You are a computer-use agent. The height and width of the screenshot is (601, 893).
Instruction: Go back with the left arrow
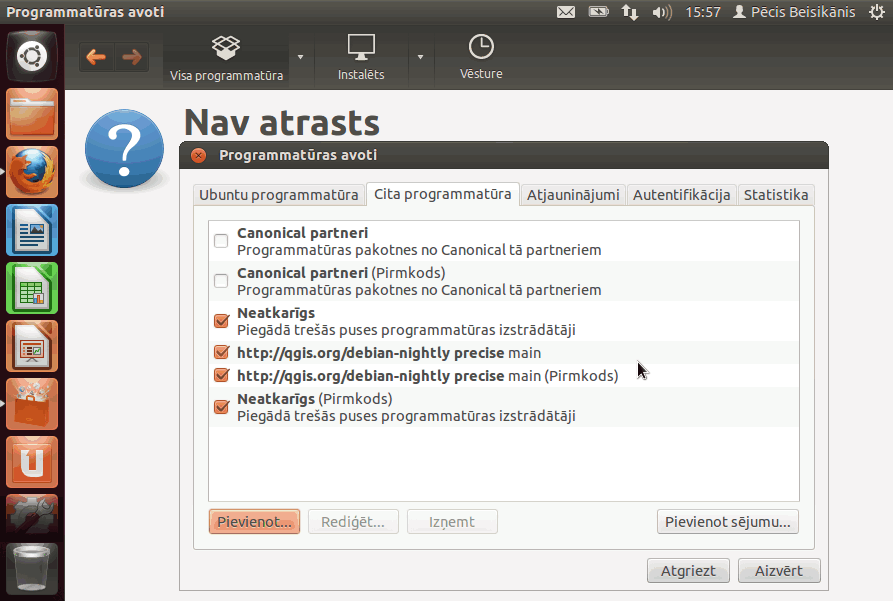tap(96, 57)
